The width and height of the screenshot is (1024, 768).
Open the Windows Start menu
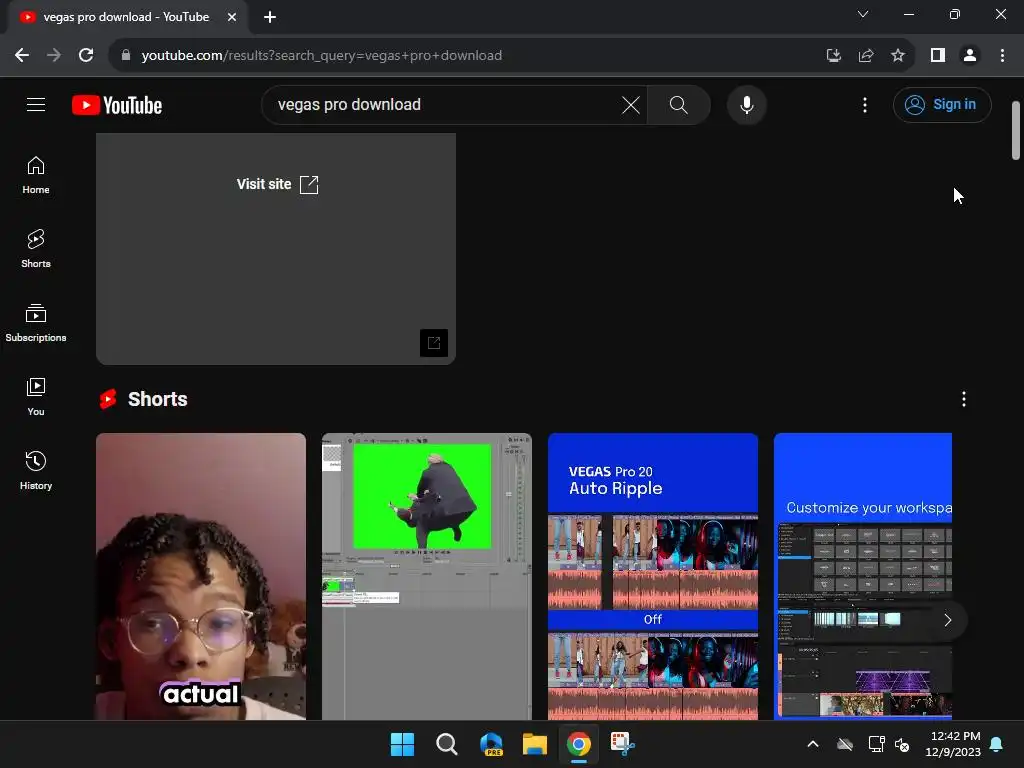click(402, 744)
